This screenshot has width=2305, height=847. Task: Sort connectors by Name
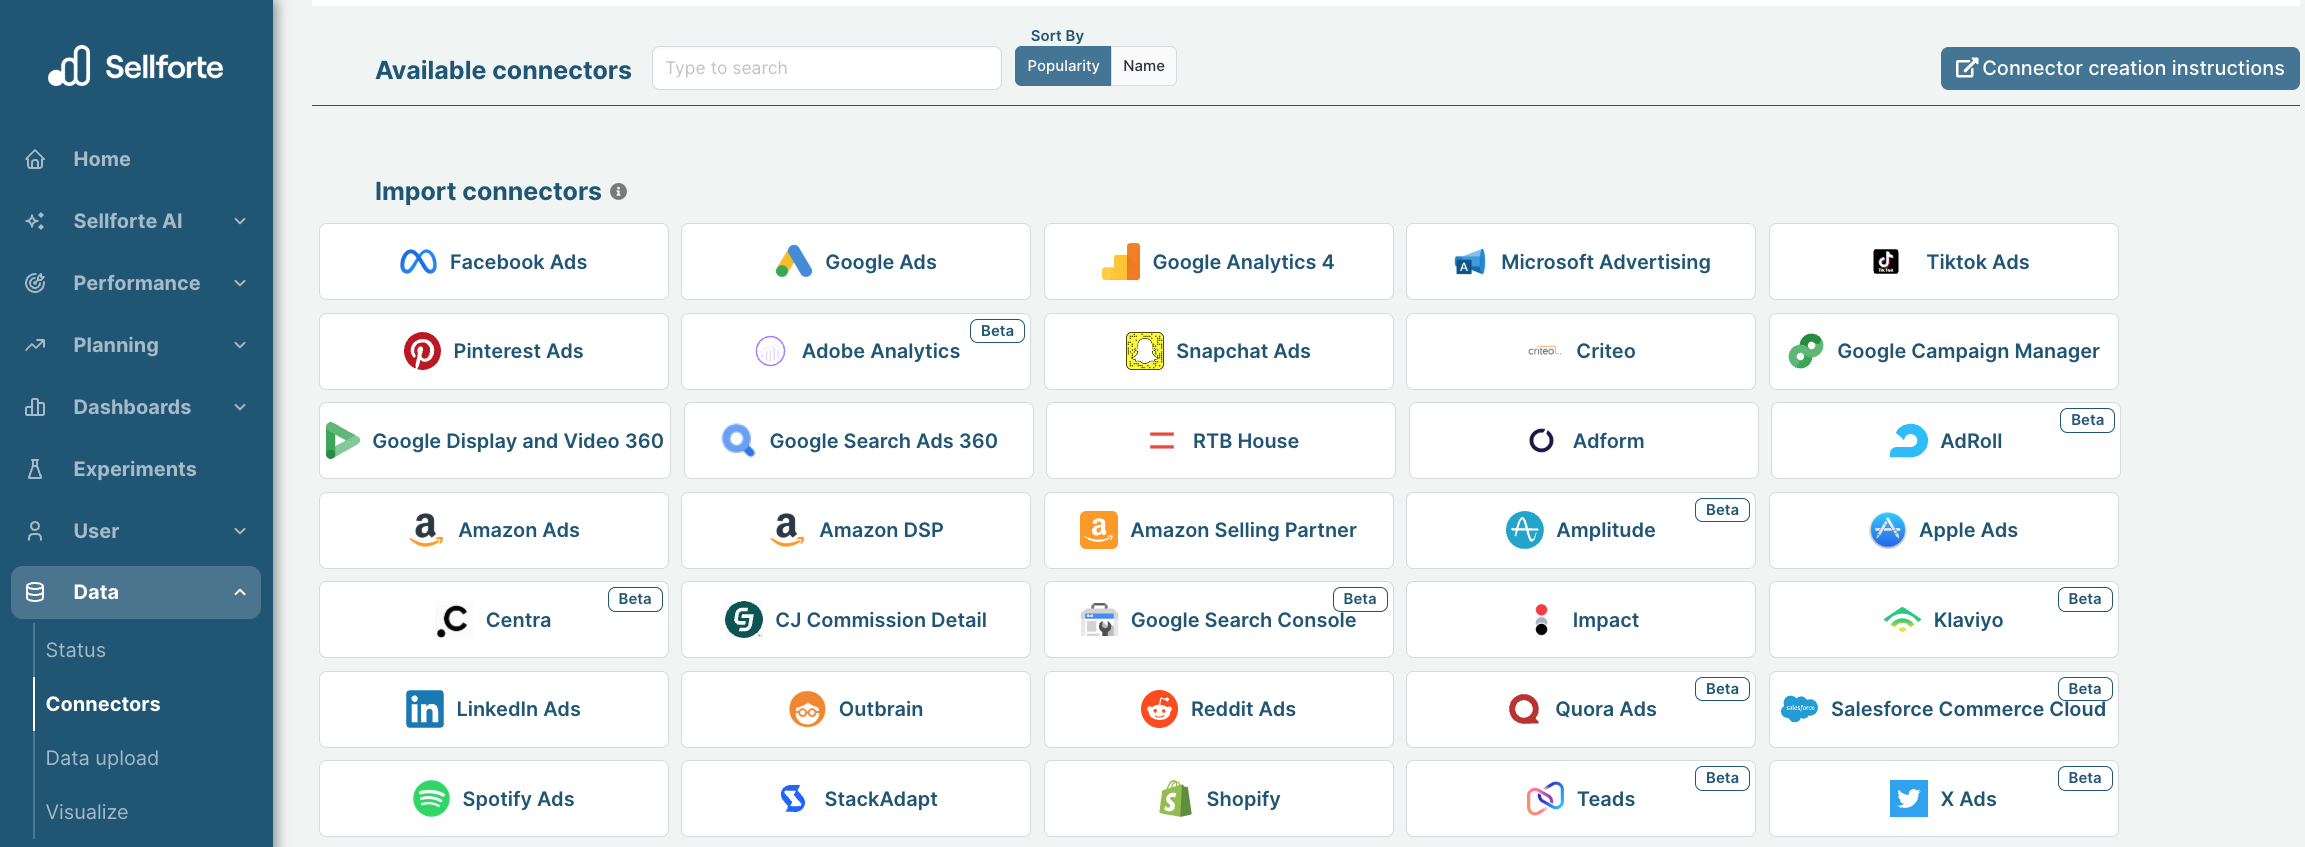[x=1144, y=66]
